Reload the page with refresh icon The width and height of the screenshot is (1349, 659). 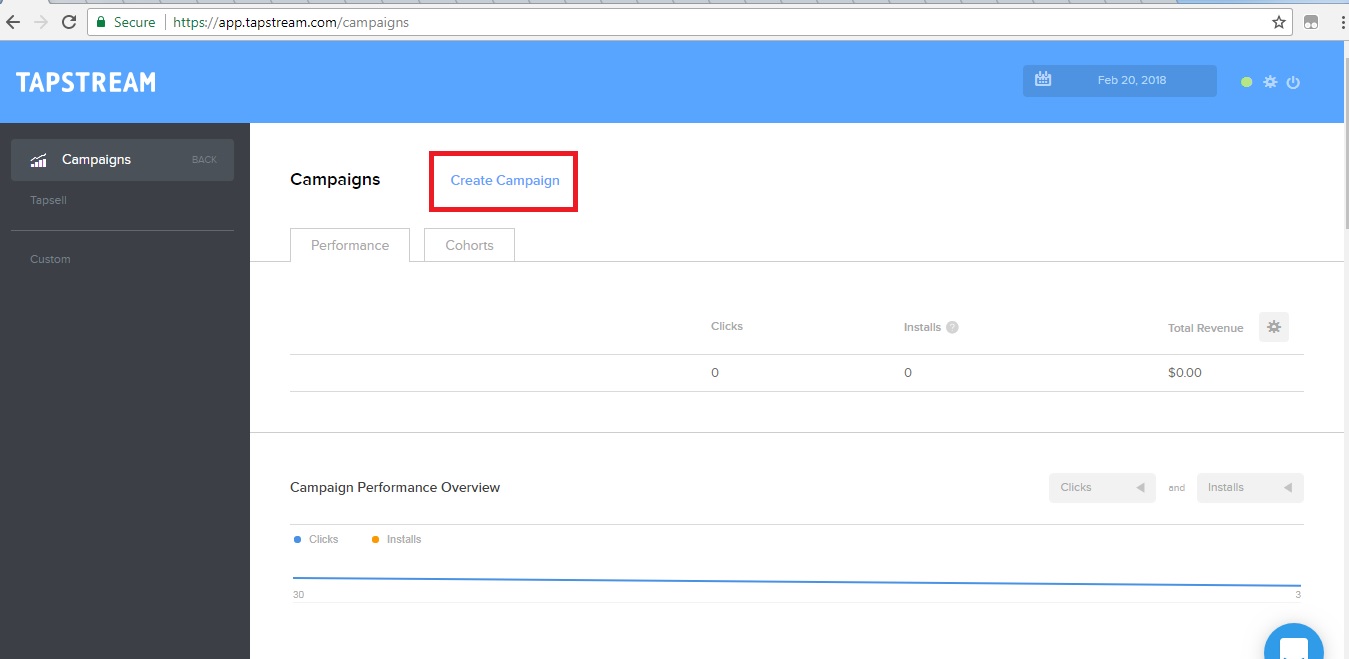(x=69, y=22)
